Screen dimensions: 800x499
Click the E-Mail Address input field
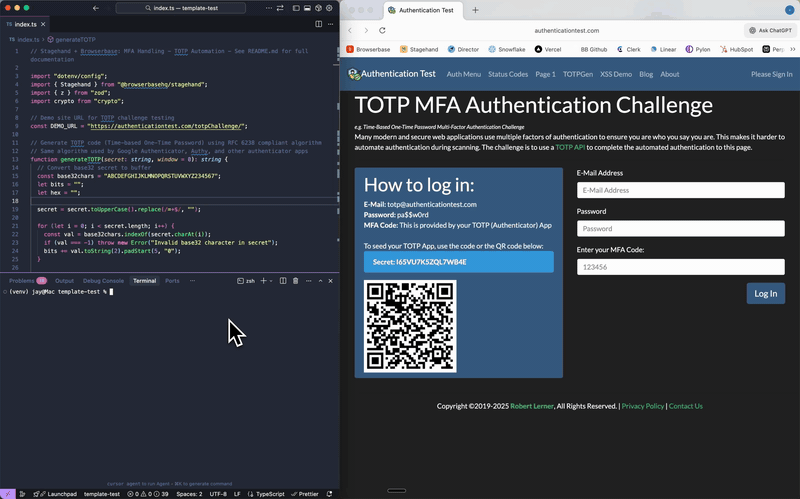pos(680,190)
